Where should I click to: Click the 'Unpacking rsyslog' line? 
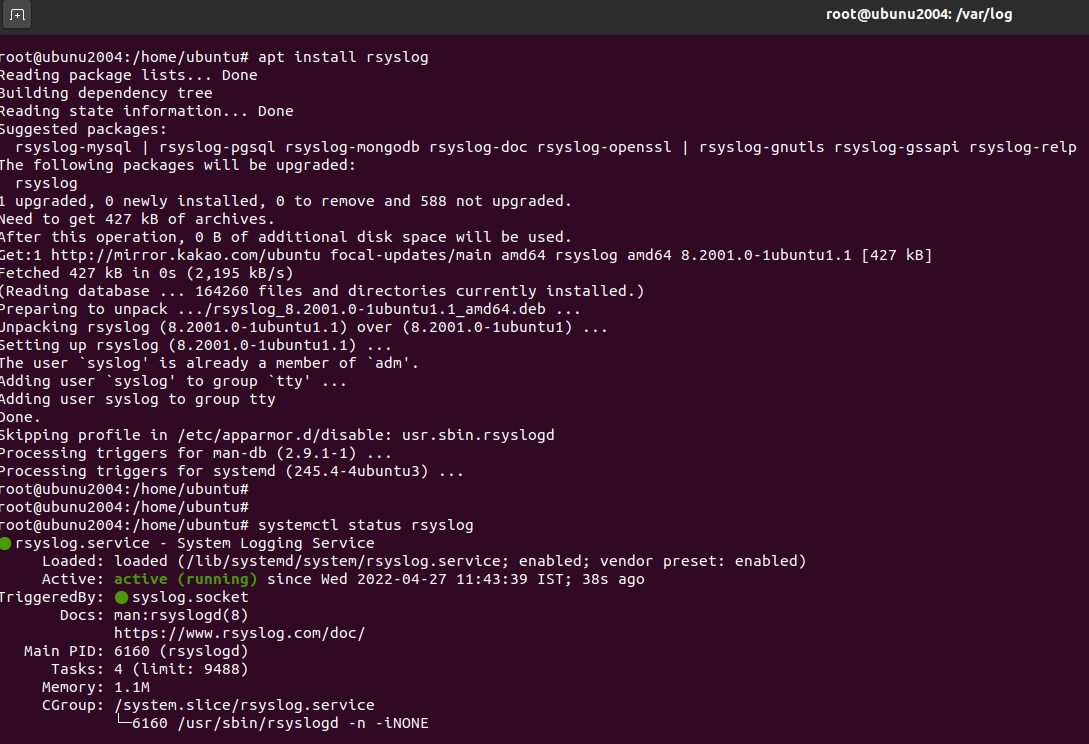point(304,328)
